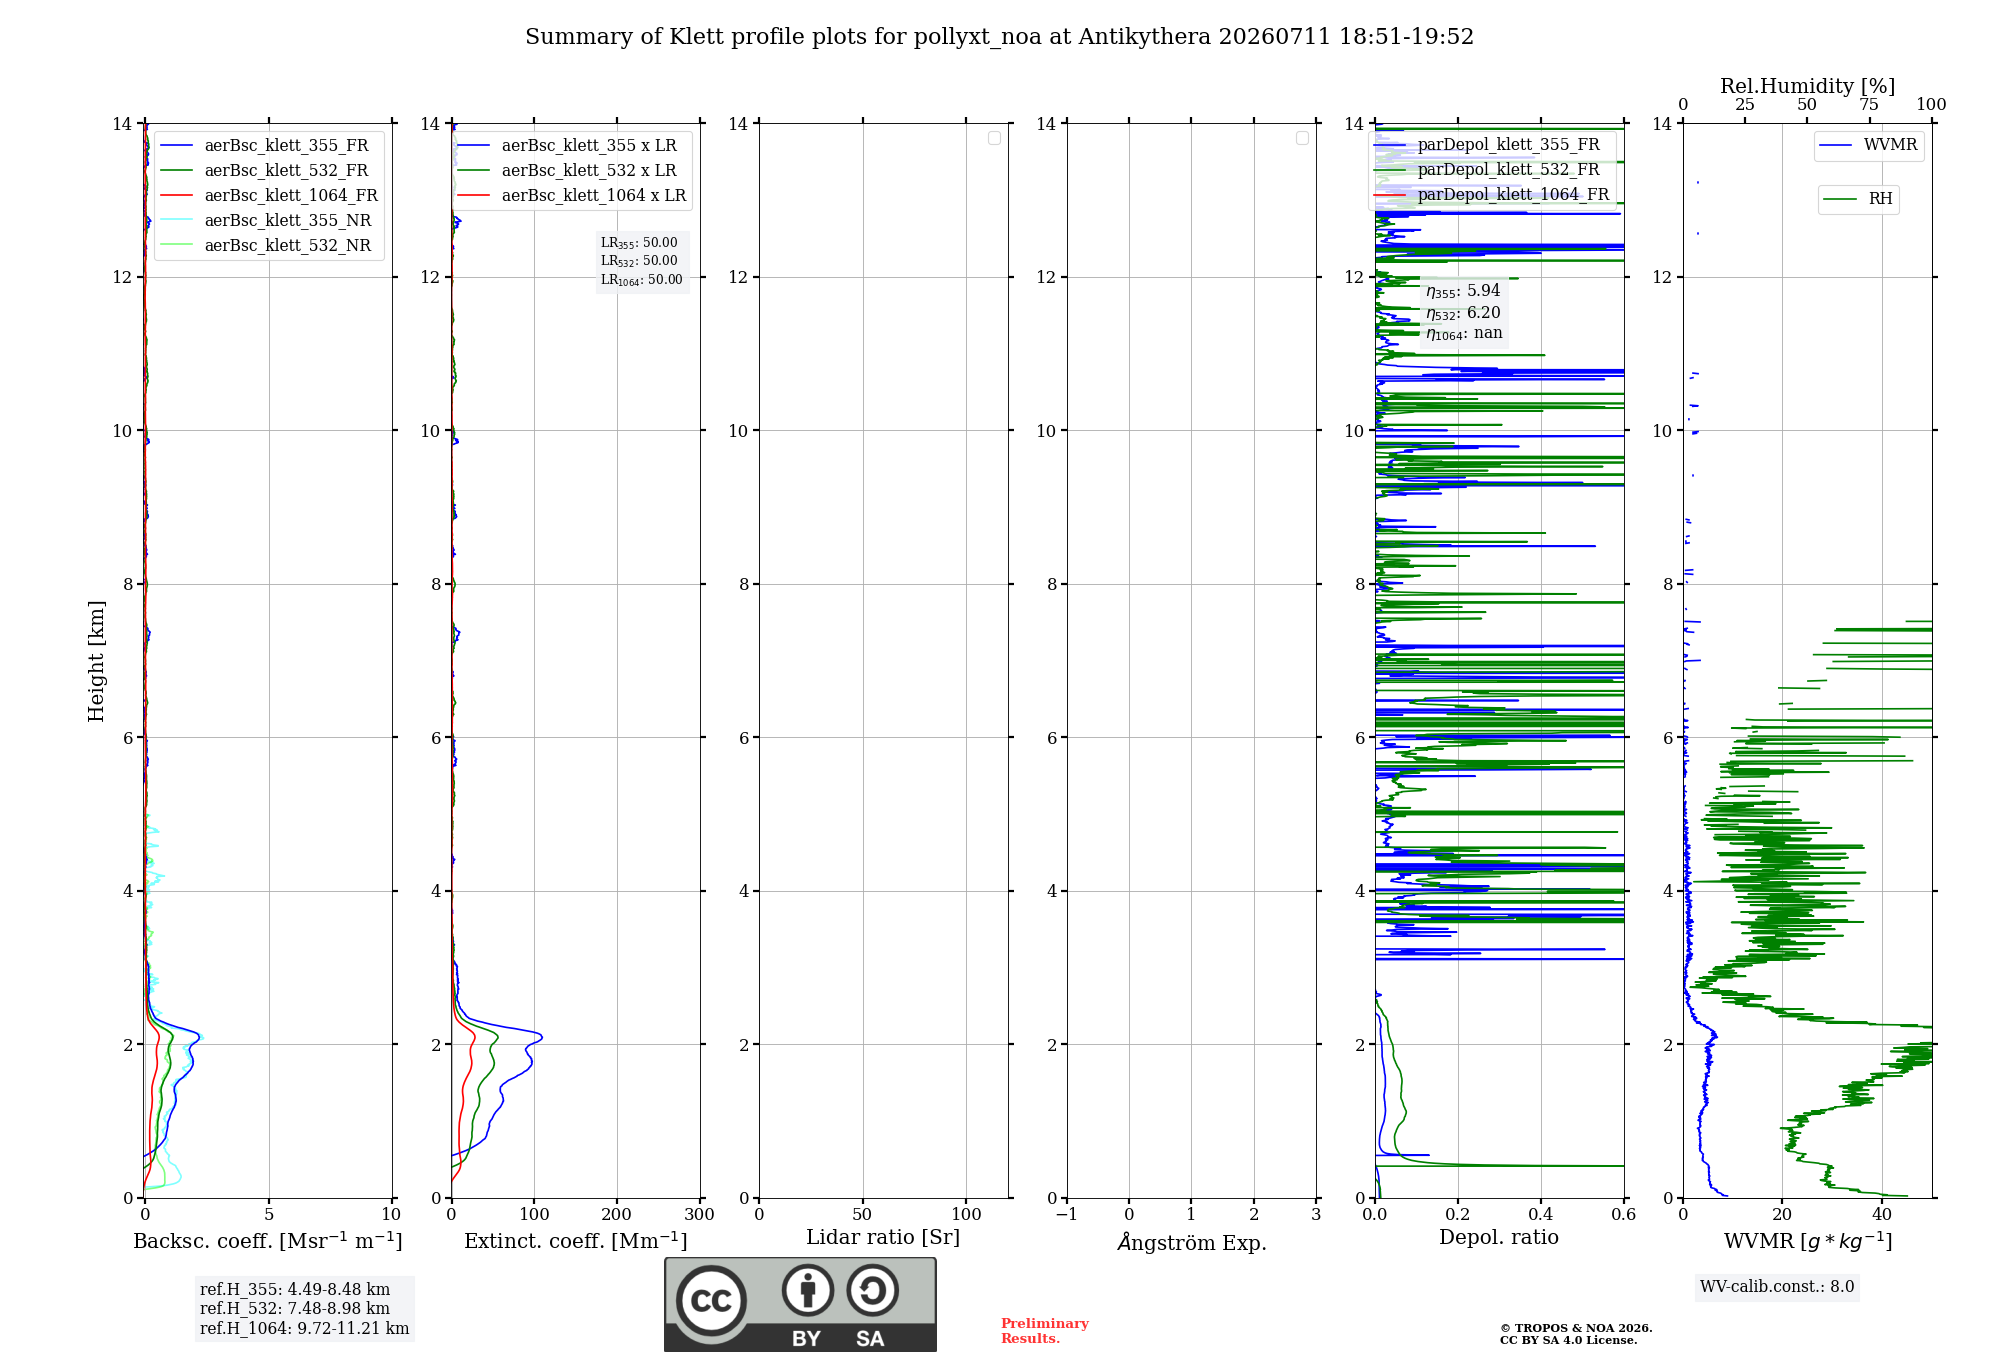
Task: Select the aerBsc_klett_1064_FR legend entry
Action: [x=269, y=196]
